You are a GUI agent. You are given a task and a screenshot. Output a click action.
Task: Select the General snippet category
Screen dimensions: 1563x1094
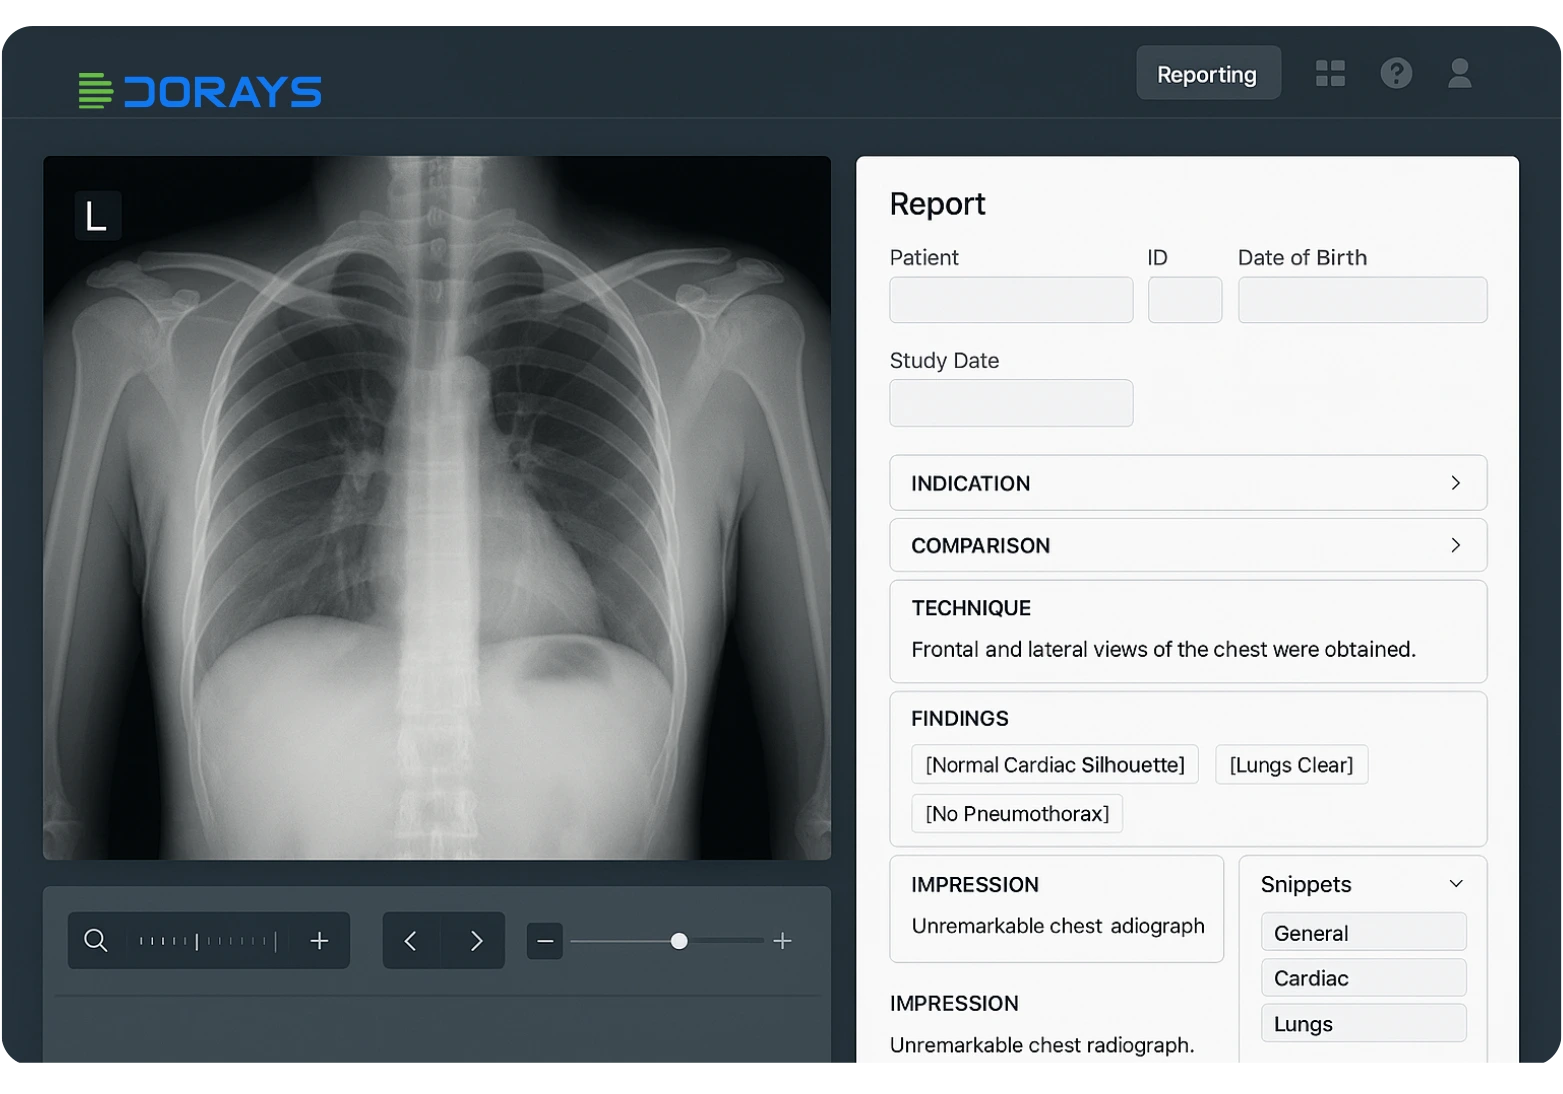(1363, 933)
